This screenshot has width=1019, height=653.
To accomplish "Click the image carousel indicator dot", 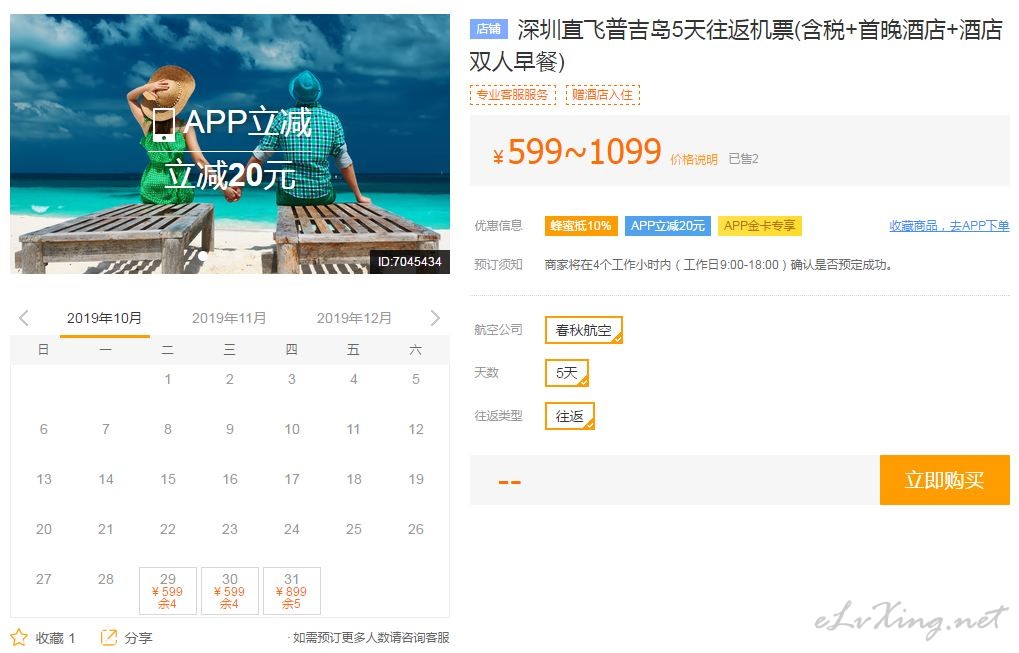I will [203, 255].
